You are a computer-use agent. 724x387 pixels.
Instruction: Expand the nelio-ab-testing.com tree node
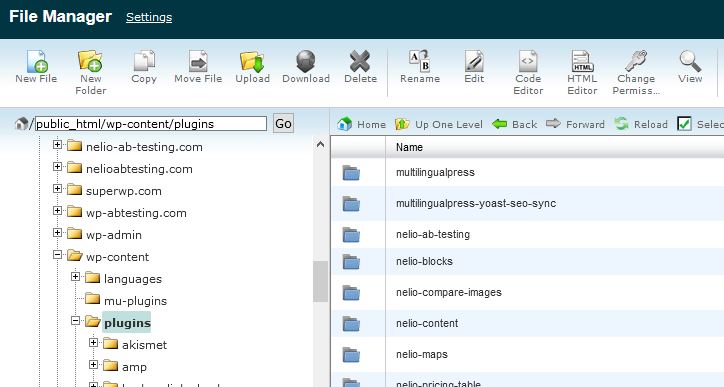click(x=57, y=145)
